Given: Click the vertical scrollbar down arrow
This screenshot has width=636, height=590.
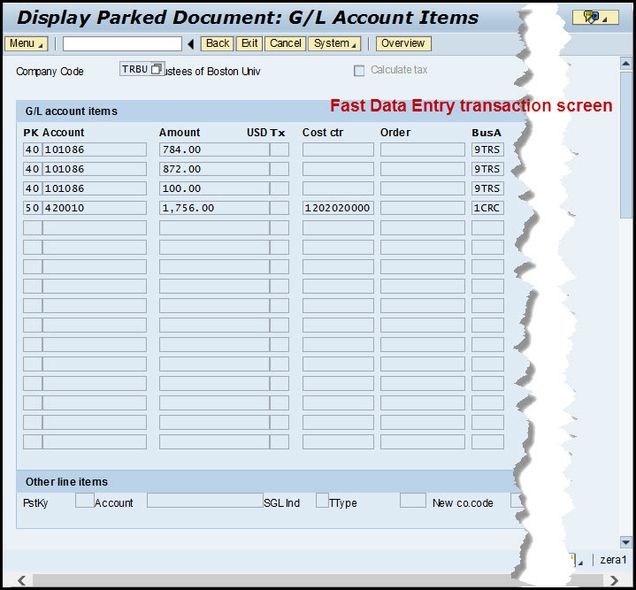Looking at the screenshot, I should [x=626, y=542].
